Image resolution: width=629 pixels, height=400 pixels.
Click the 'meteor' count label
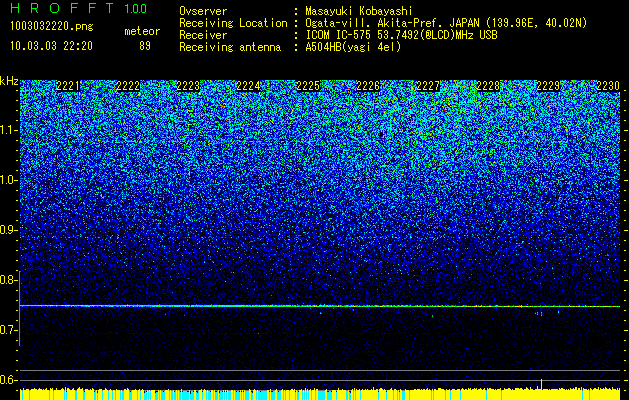[x=142, y=31]
